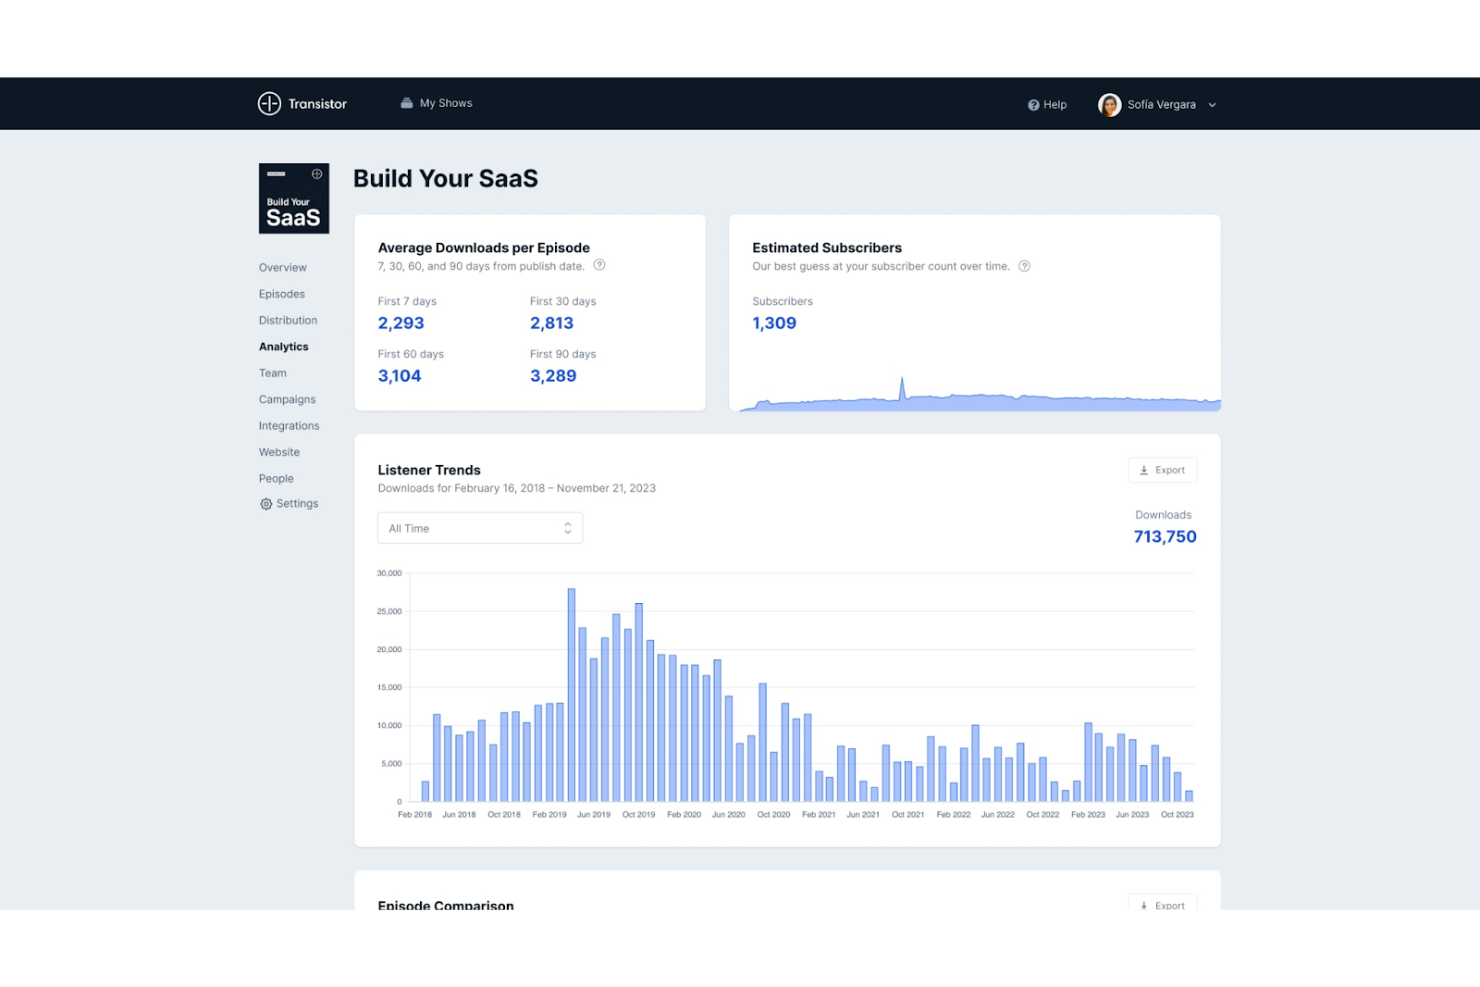Click the Transistor brand name link
The width and height of the screenshot is (1480, 987).
click(318, 104)
